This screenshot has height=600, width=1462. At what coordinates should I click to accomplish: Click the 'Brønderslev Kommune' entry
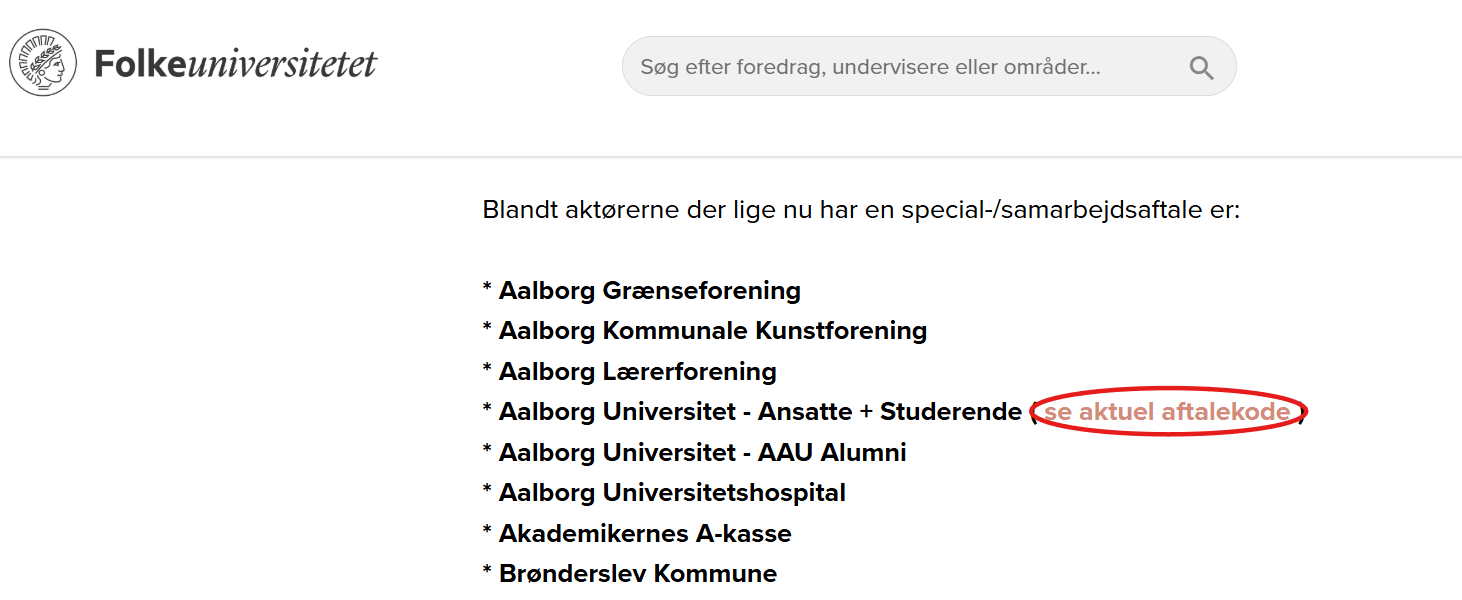pyautogui.click(x=637, y=574)
